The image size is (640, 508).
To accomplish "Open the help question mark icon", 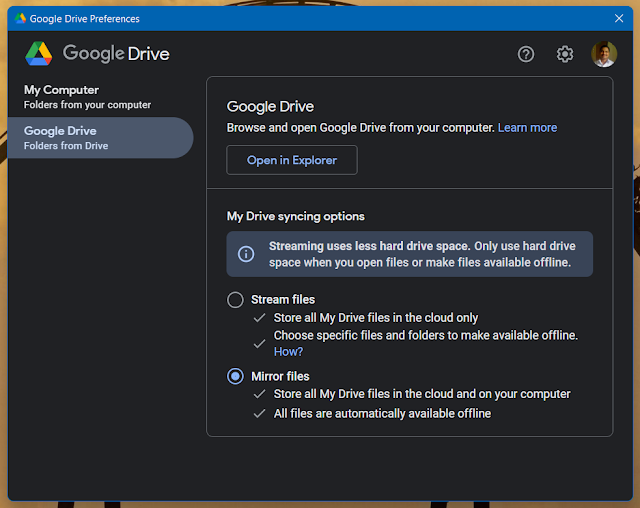I will point(526,54).
